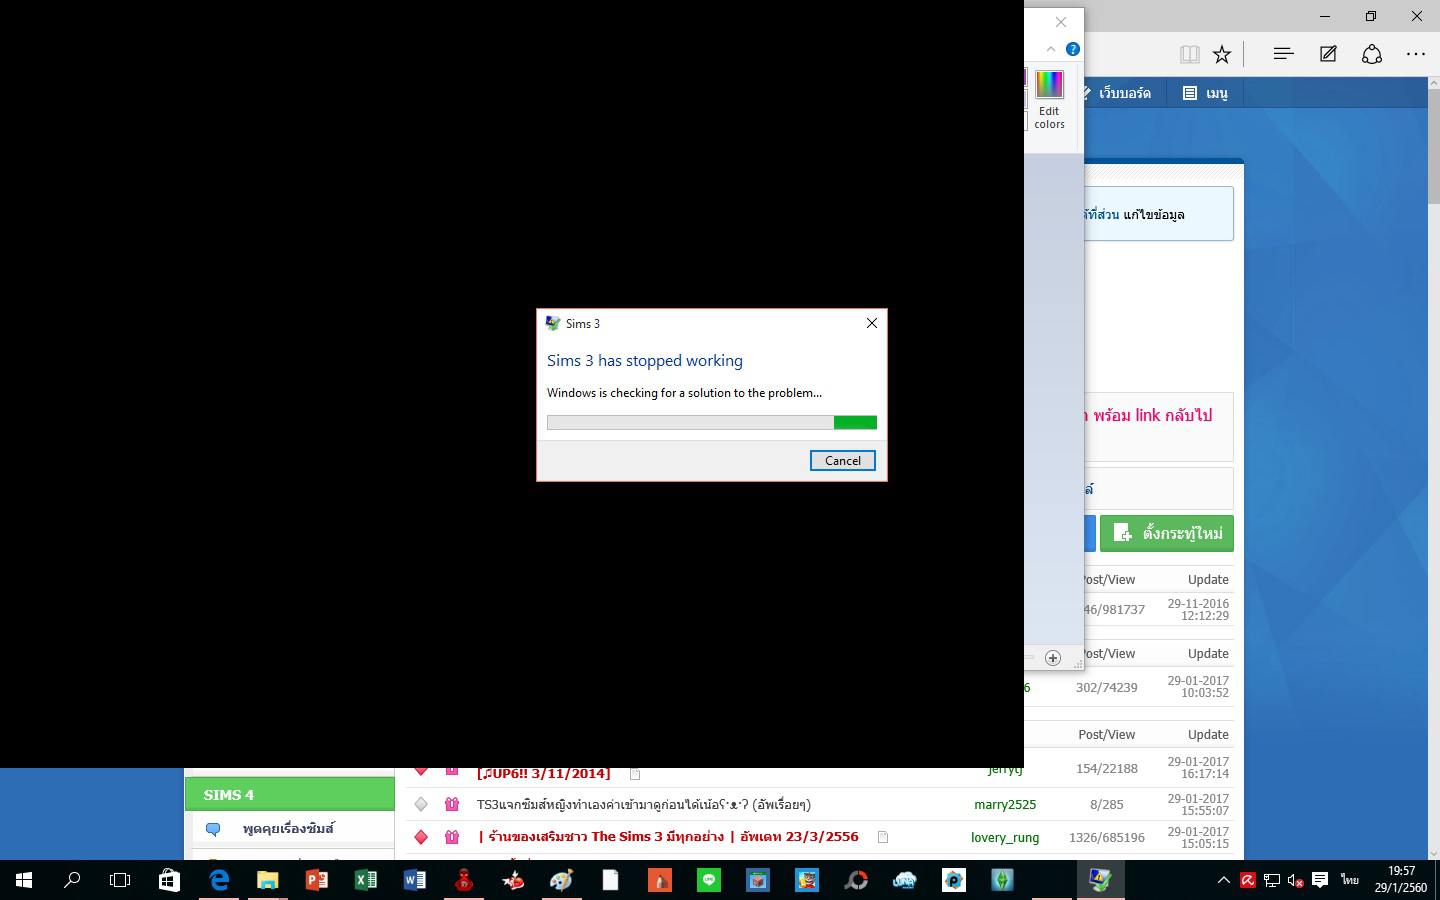Open Task View on taskbar
This screenshot has height=900, width=1440.
(x=120, y=880)
